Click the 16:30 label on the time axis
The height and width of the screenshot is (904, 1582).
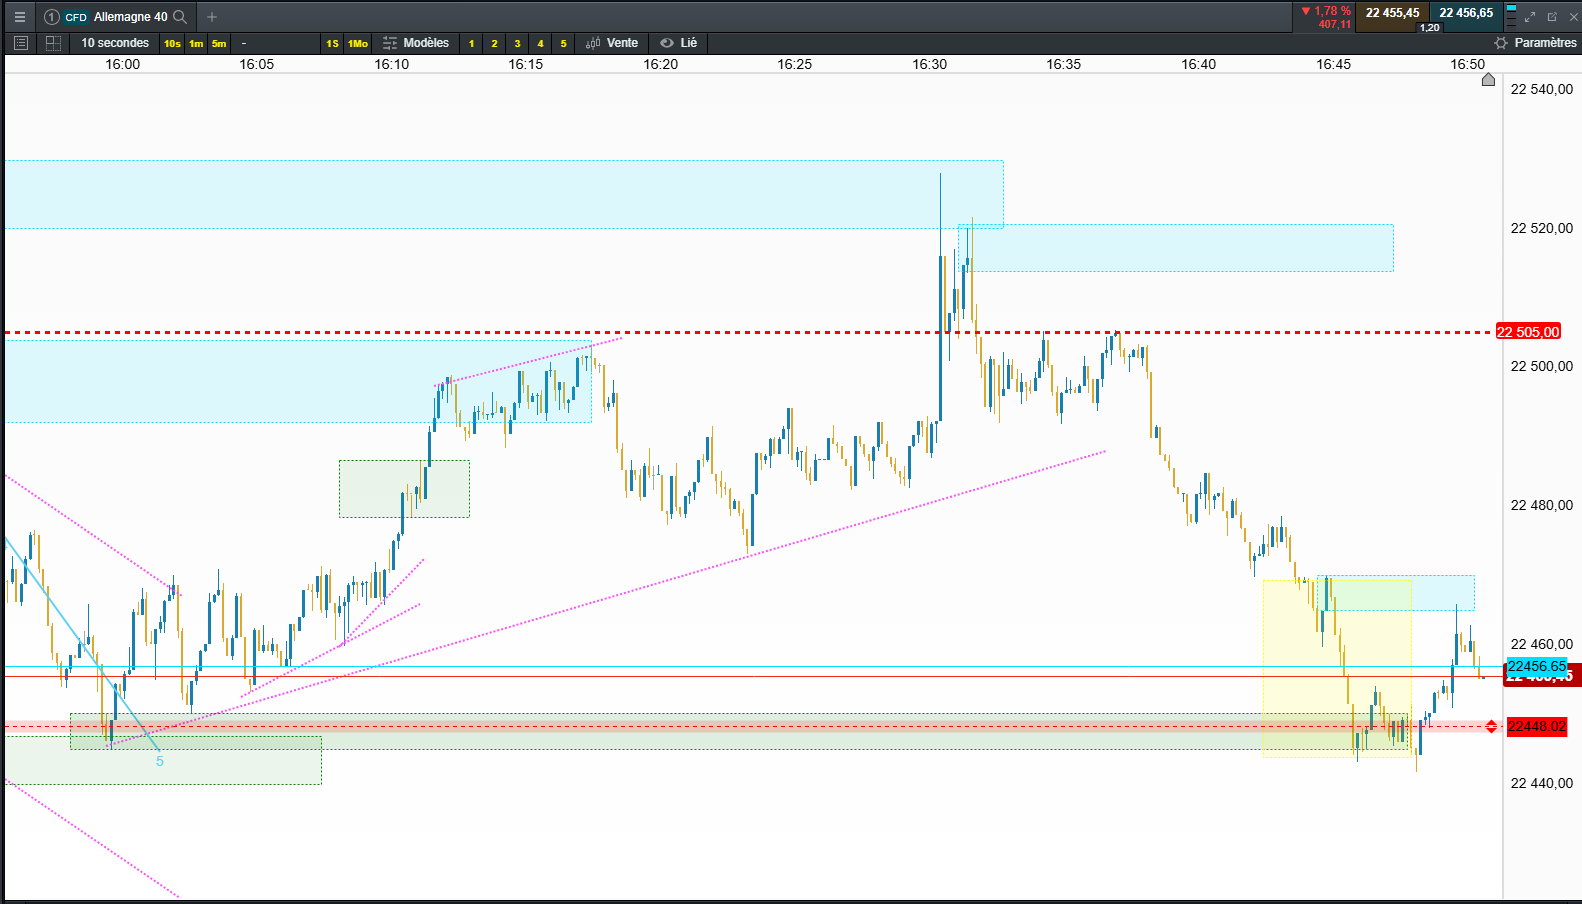(x=930, y=64)
